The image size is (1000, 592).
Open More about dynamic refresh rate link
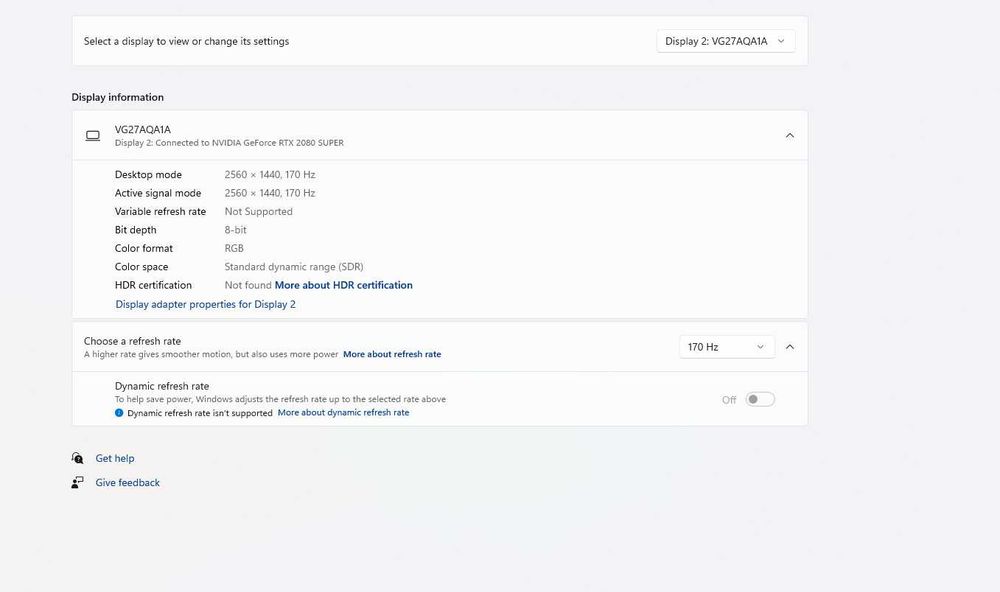click(343, 413)
